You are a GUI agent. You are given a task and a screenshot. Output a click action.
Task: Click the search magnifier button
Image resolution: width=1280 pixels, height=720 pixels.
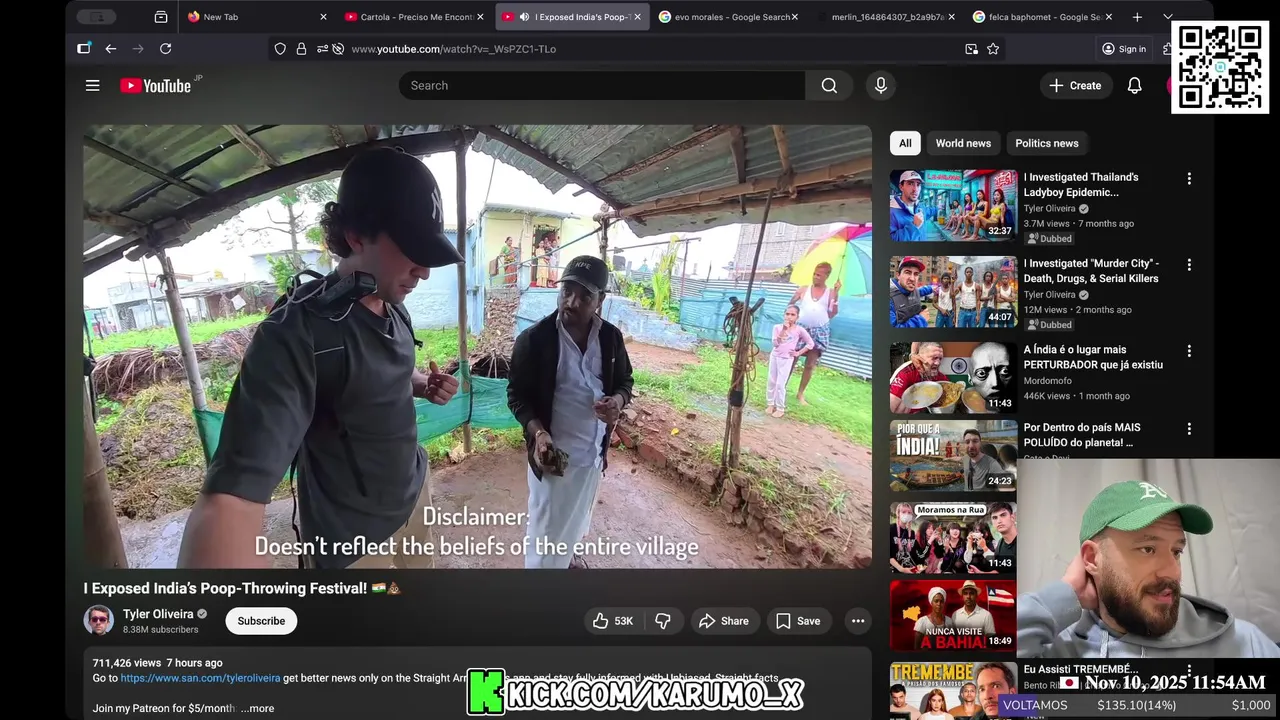click(x=829, y=86)
